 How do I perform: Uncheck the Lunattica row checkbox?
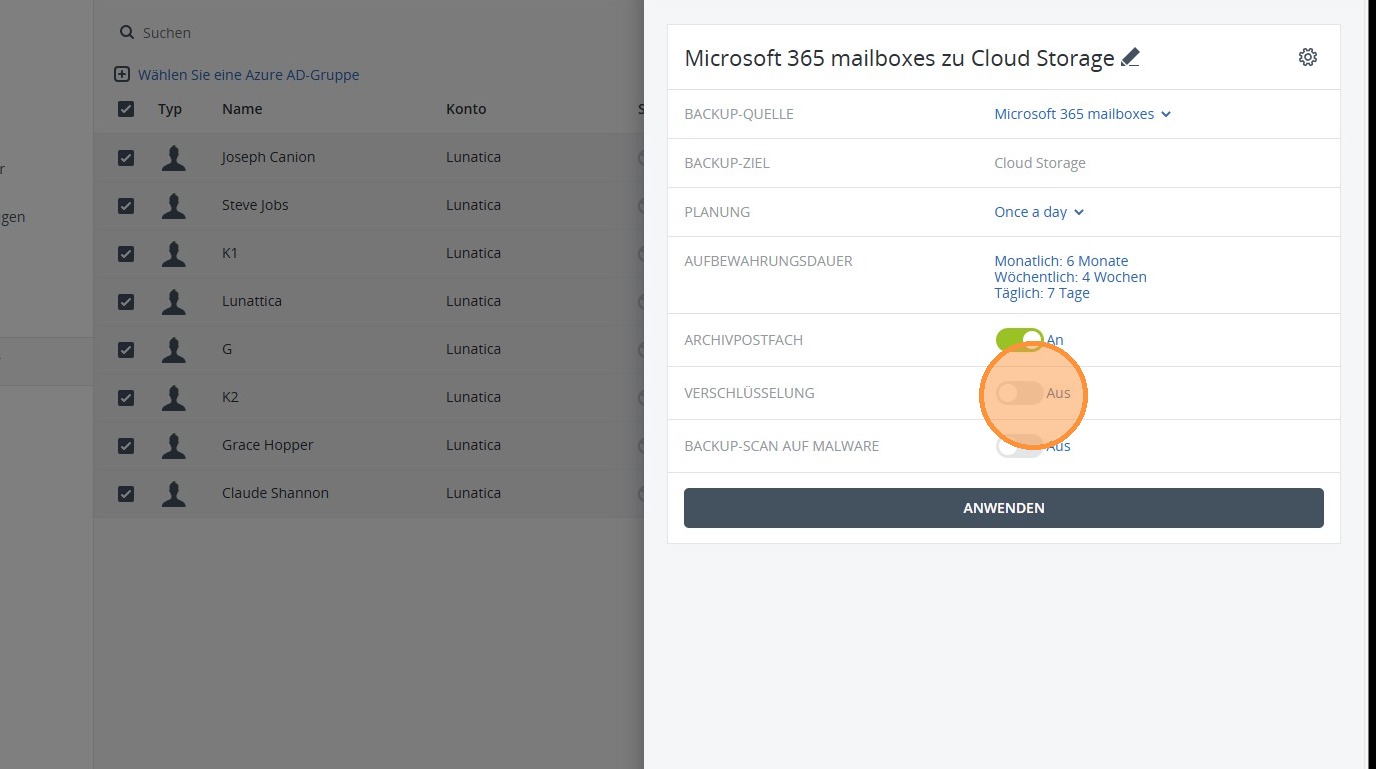[126, 301]
